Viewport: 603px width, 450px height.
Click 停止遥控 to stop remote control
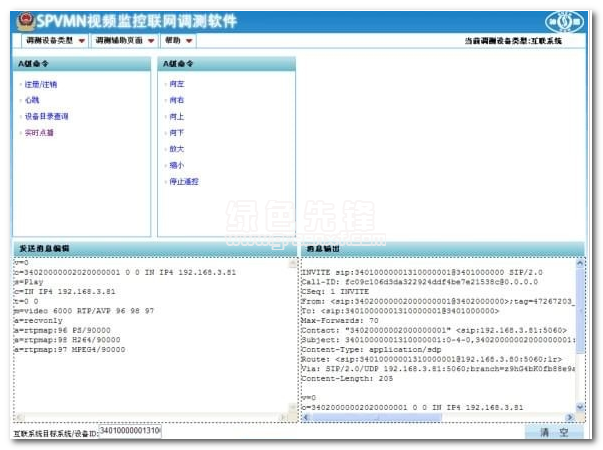click(184, 181)
